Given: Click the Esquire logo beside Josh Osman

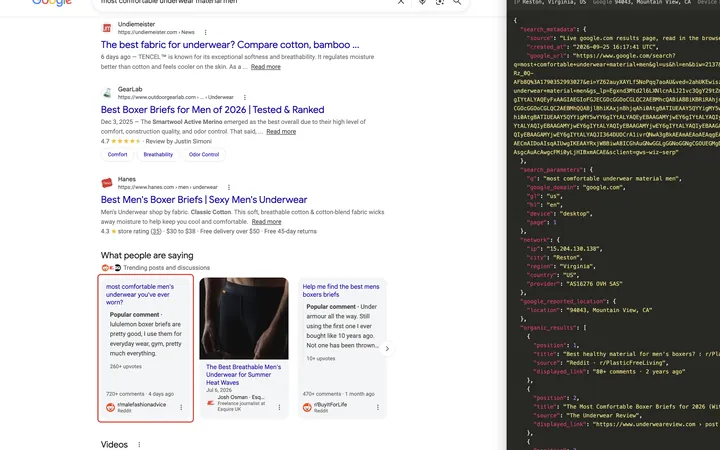Looking at the screenshot, I should pos(210,403).
